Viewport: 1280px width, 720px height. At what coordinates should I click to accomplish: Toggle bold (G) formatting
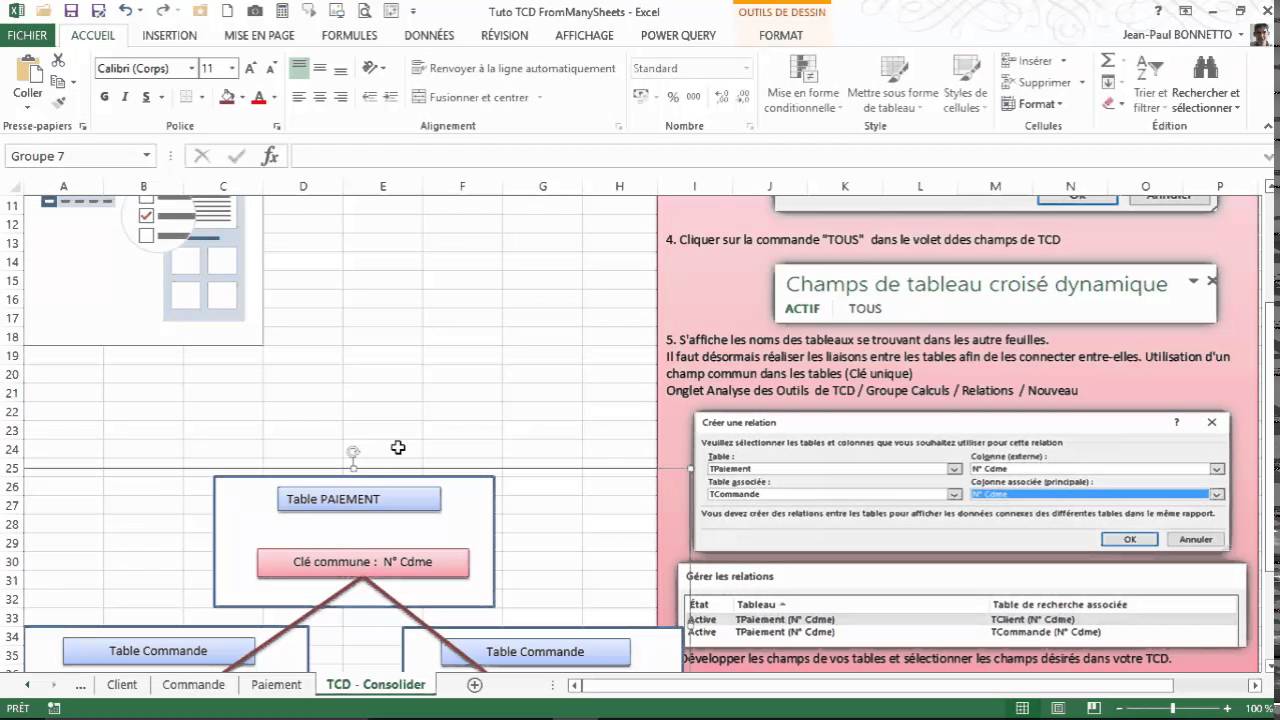pos(104,97)
